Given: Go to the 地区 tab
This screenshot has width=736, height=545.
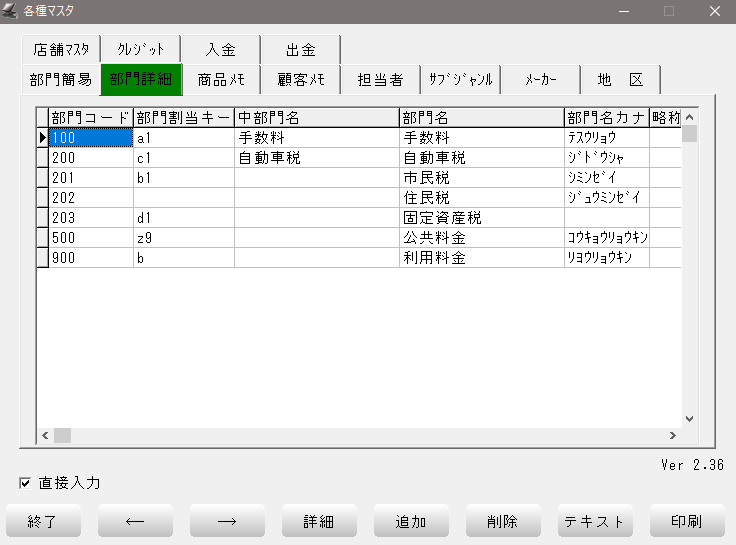Looking at the screenshot, I should click(620, 80).
